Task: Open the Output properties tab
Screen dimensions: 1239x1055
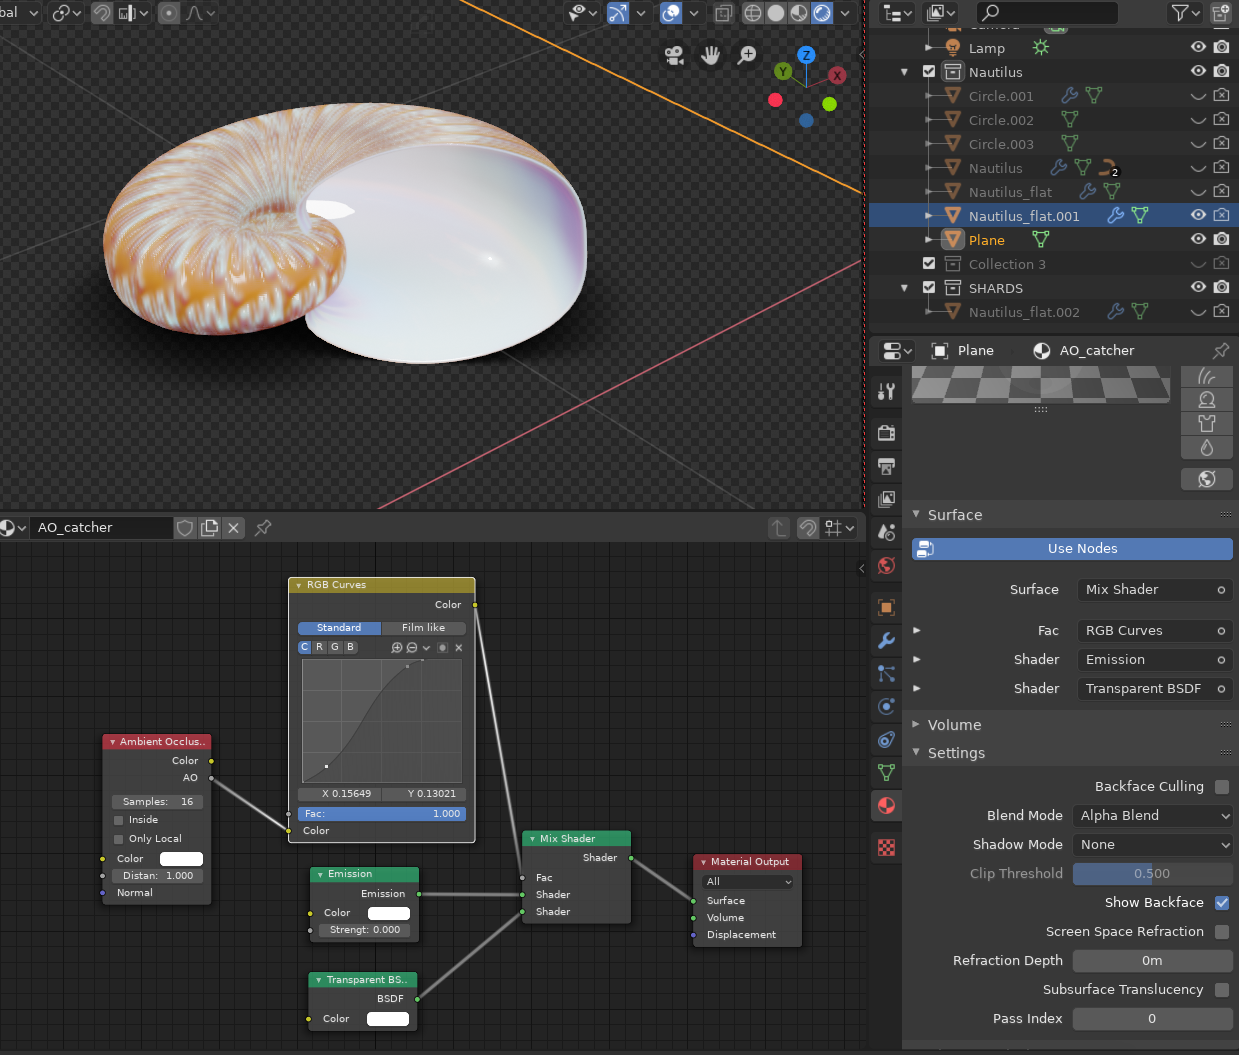Action: coord(886,466)
